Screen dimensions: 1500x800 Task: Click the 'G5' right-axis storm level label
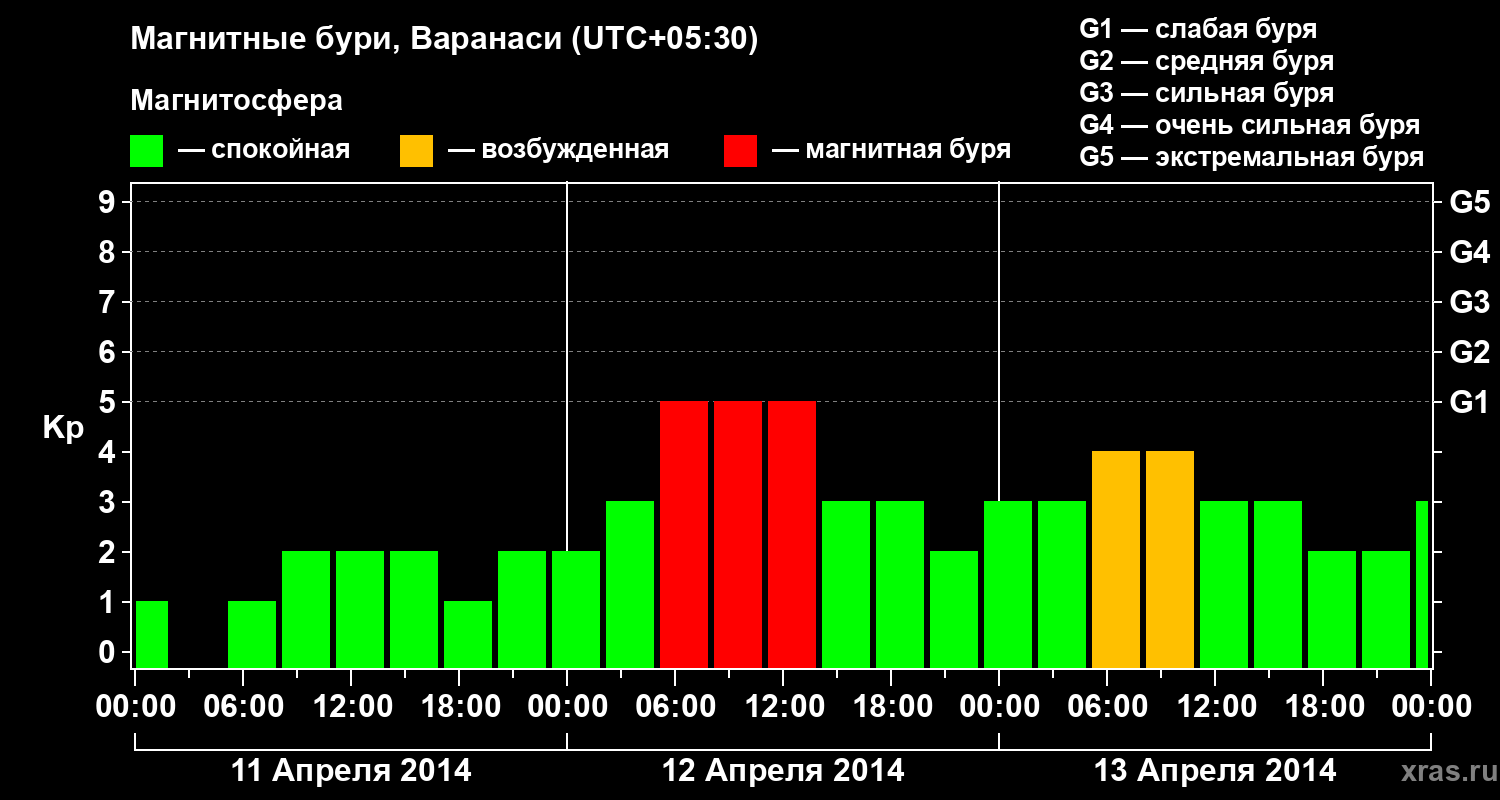point(1469,202)
